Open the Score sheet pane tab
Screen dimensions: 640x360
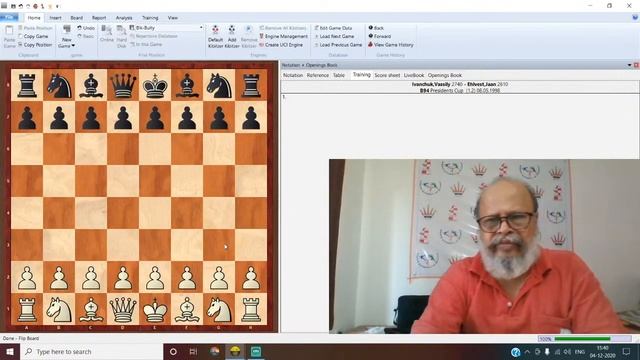387,76
